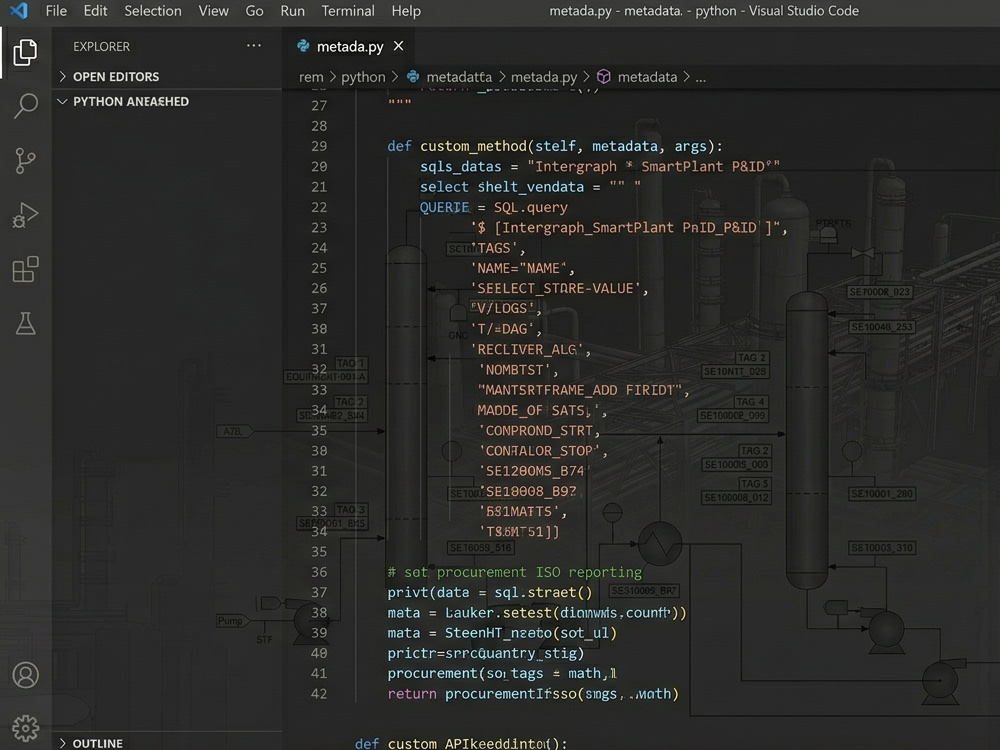Click the 'metadata' symbol breadcrumb
Screen dimensions: 1000x750
coord(647,77)
